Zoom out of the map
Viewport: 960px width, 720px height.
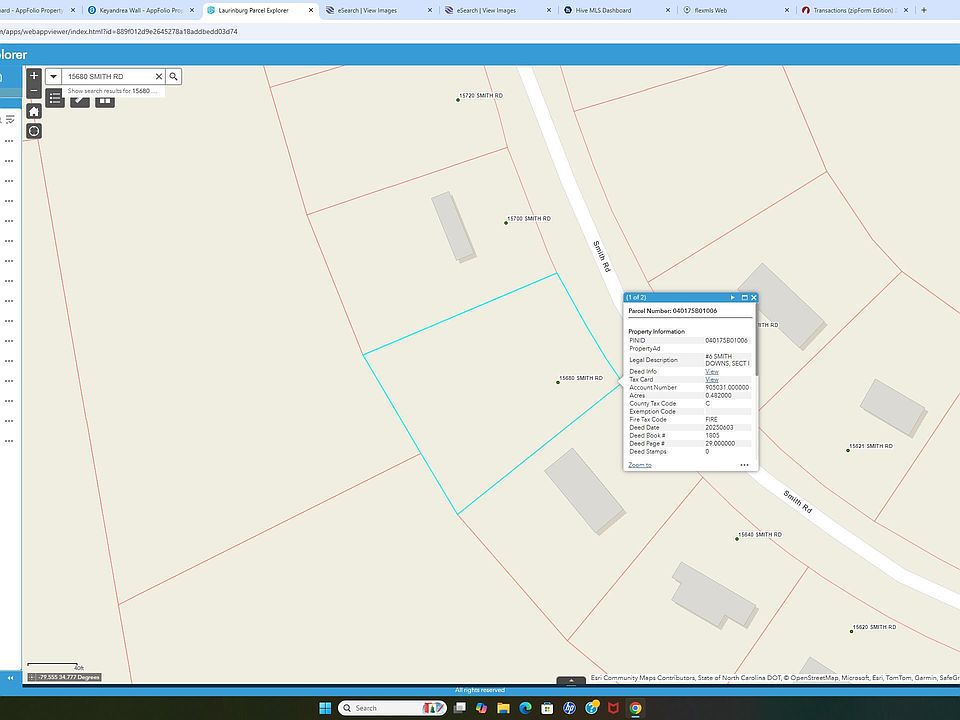pos(34,91)
